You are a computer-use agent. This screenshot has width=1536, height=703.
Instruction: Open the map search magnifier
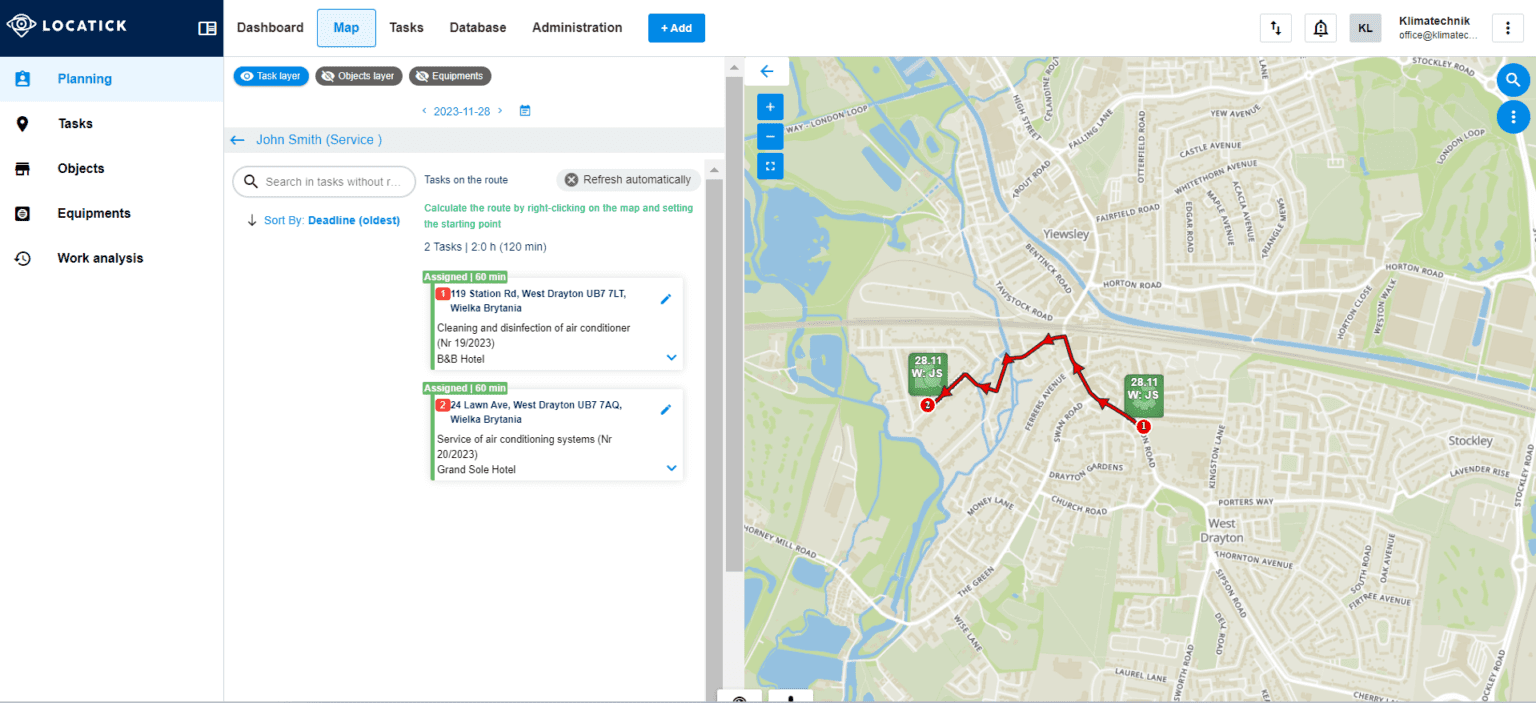1513,80
